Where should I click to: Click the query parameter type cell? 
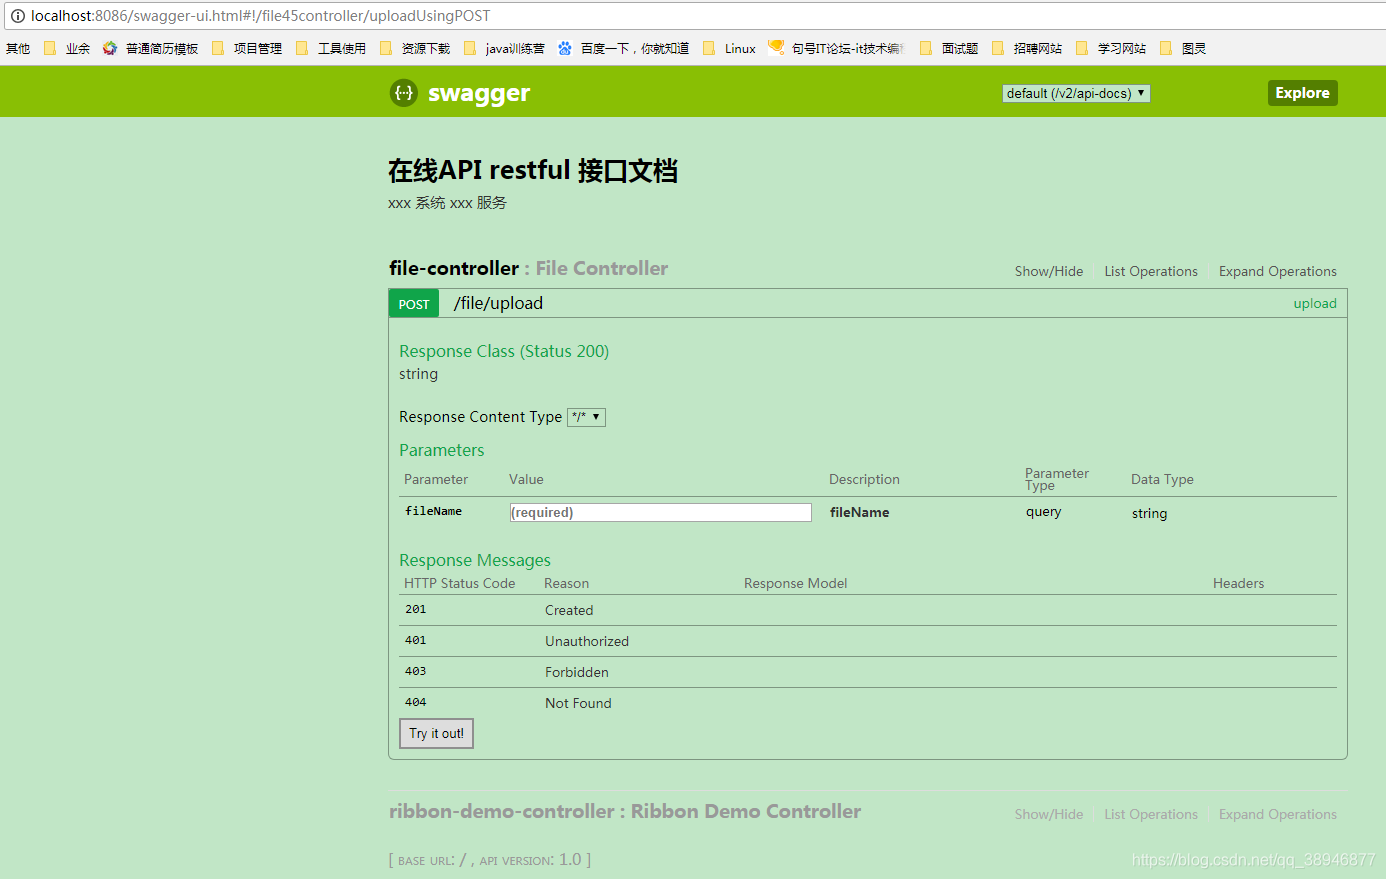1043,512
